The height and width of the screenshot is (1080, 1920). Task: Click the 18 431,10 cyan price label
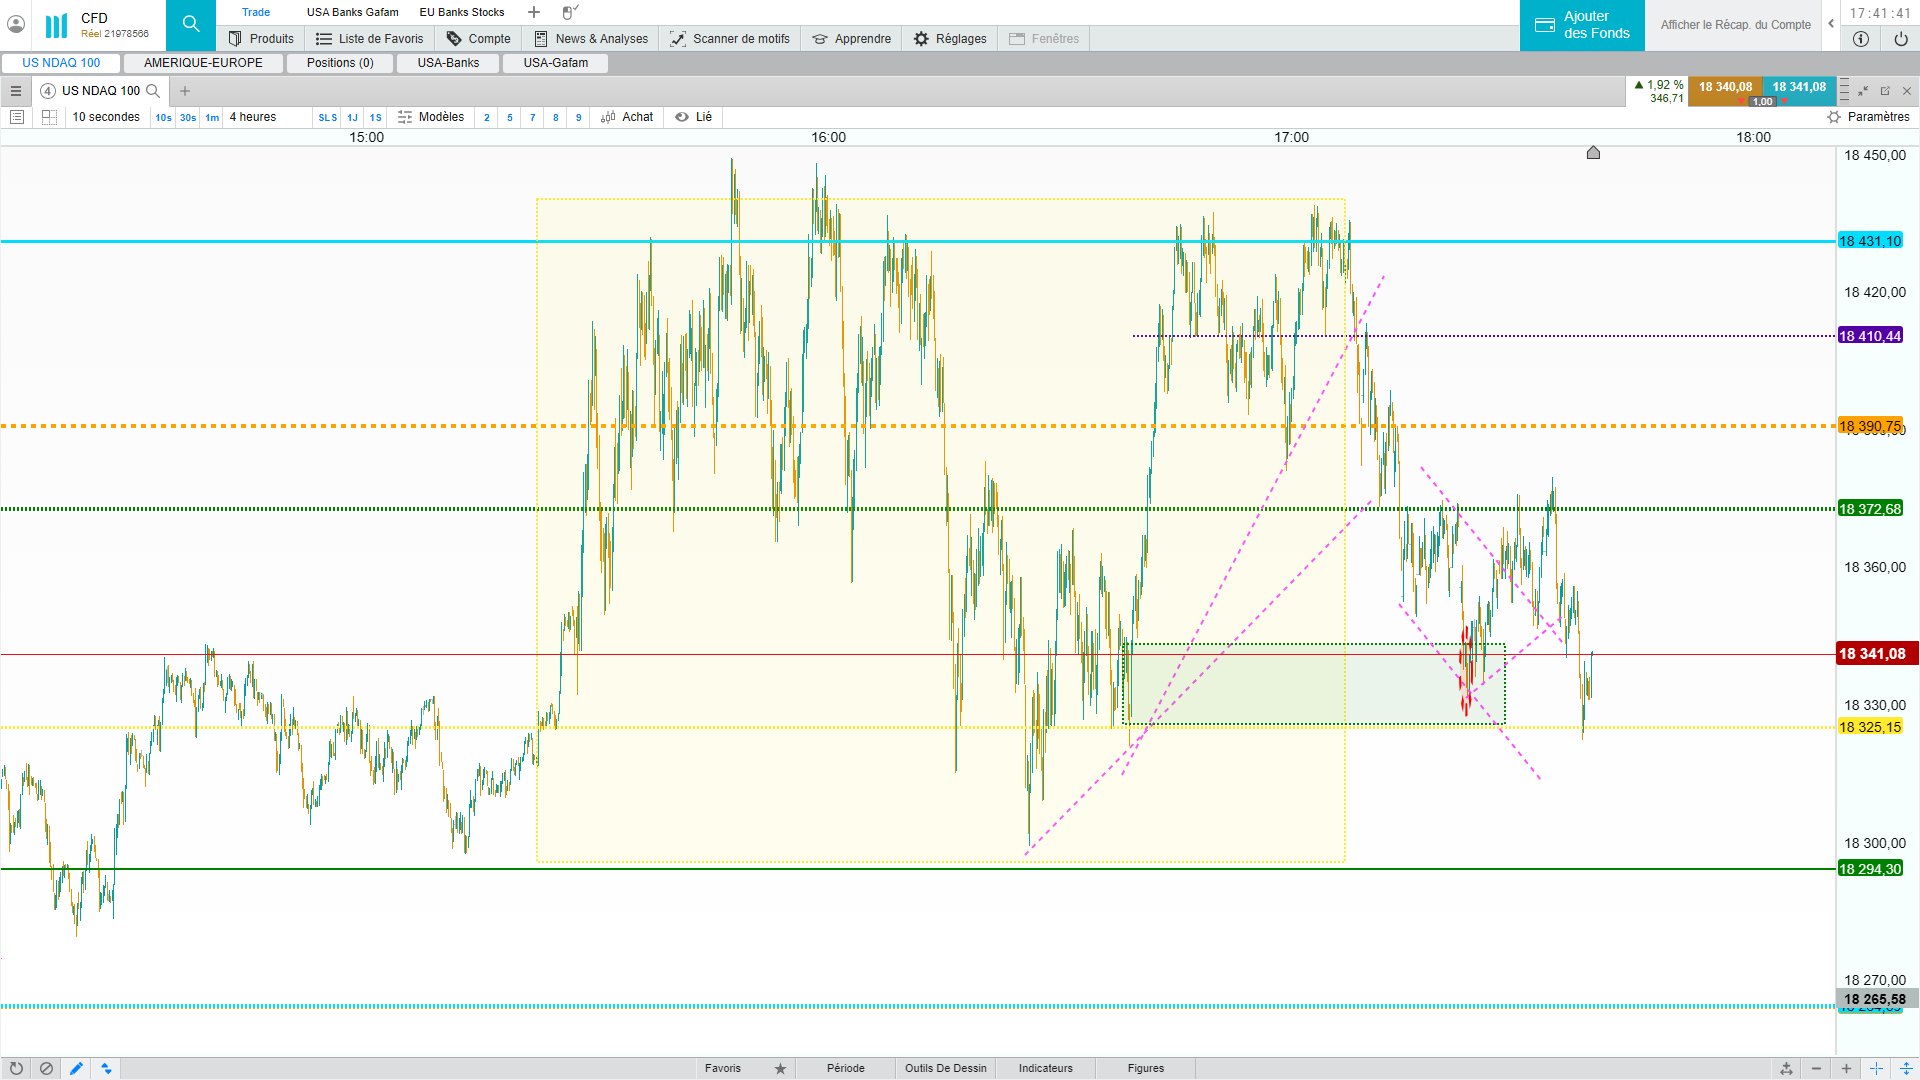tap(1870, 241)
